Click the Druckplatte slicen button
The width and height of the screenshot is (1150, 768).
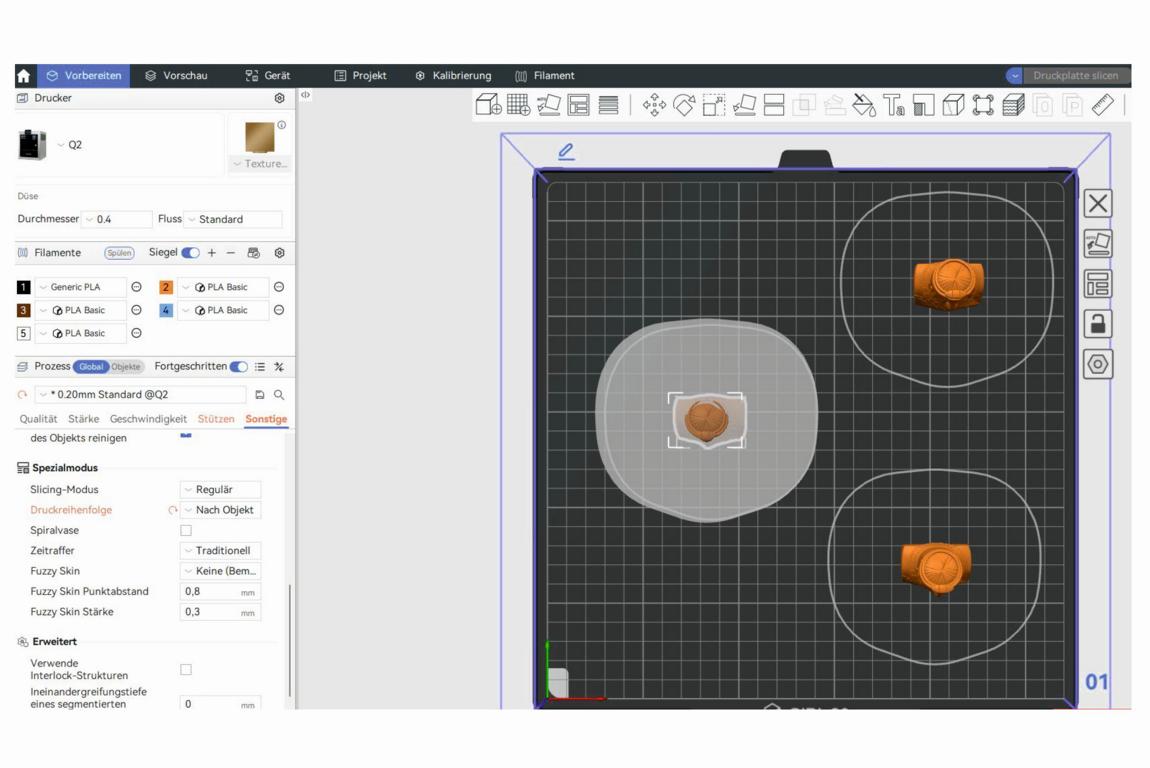1075,76
